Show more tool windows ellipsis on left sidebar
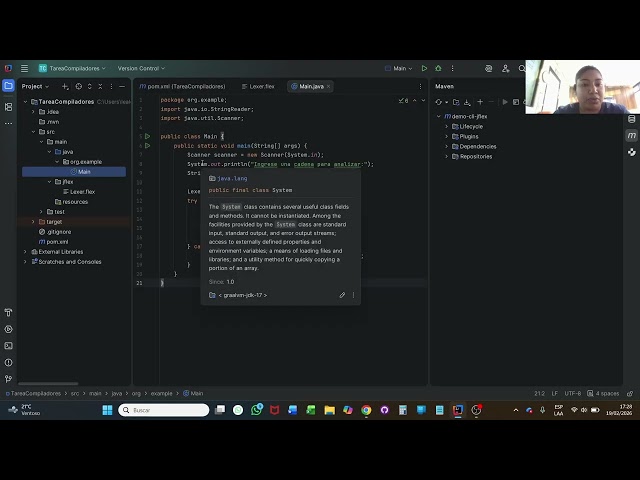This screenshot has width=640, height=480. coord(8,123)
